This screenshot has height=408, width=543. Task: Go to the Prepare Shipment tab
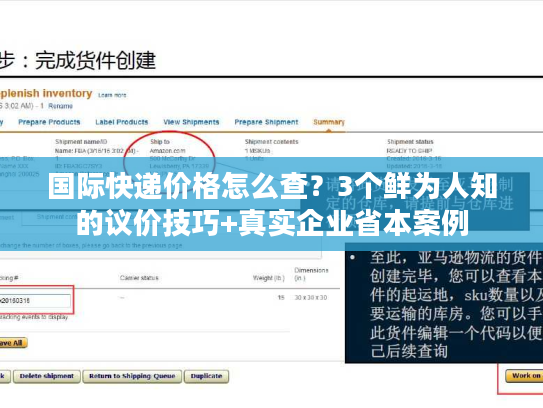point(266,122)
